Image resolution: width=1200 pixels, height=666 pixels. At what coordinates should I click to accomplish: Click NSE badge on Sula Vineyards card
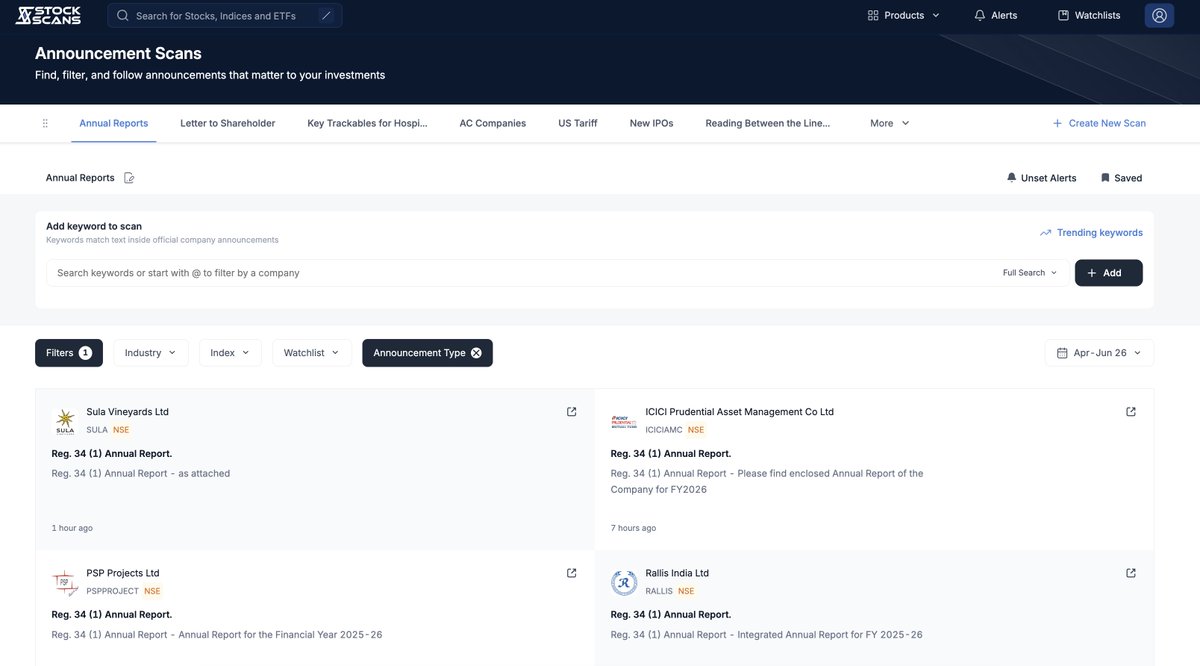(x=121, y=430)
